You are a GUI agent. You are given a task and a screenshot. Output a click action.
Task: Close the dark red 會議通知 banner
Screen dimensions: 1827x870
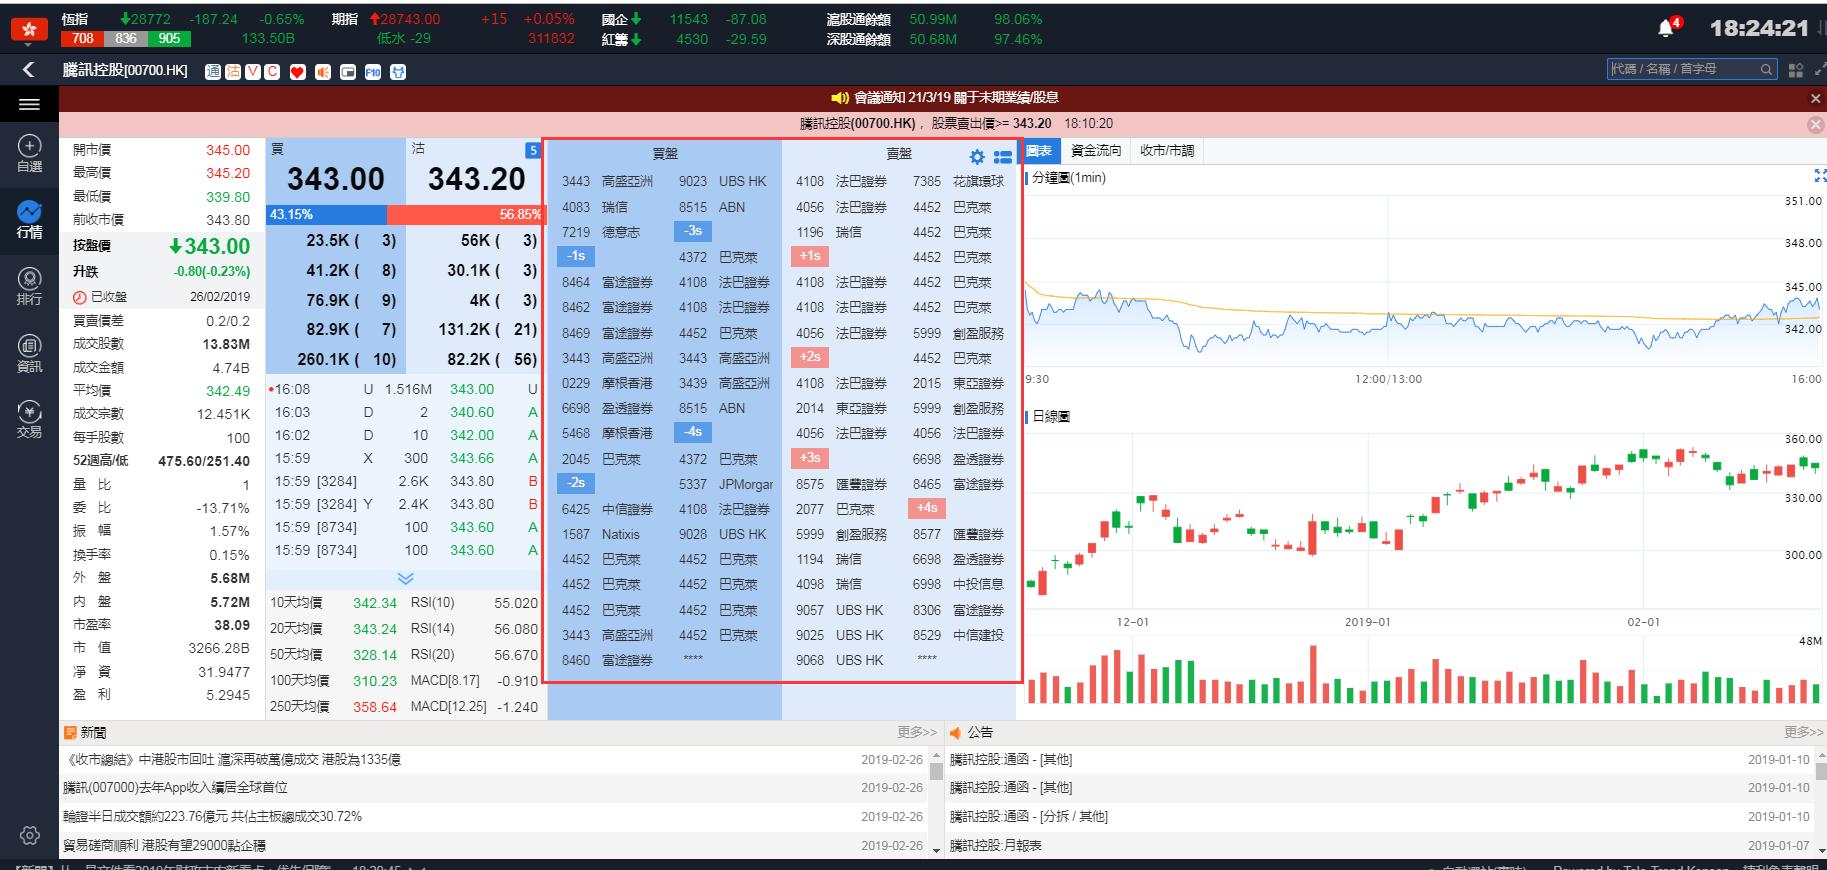coord(1816,98)
